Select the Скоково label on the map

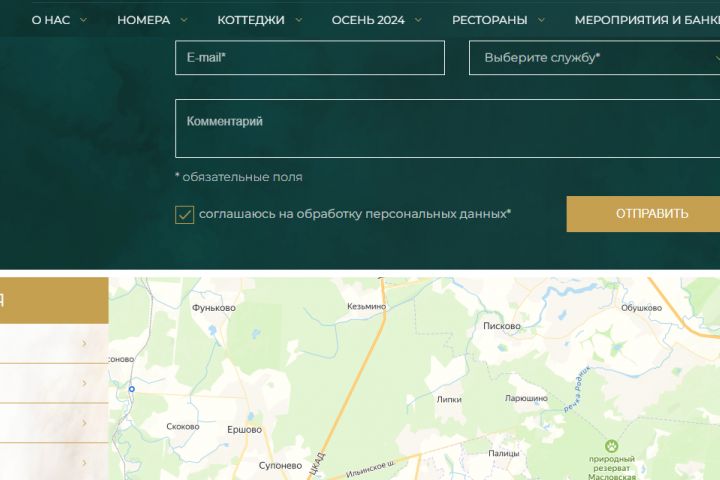tap(183, 426)
